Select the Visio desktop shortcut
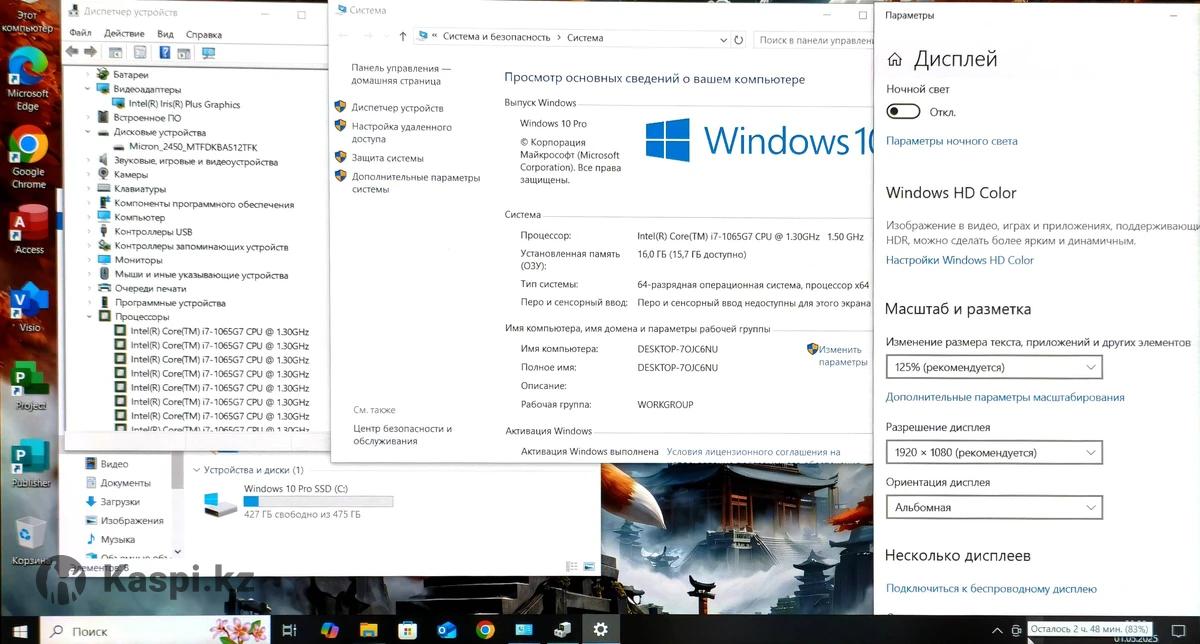 click(x=29, y=308)
